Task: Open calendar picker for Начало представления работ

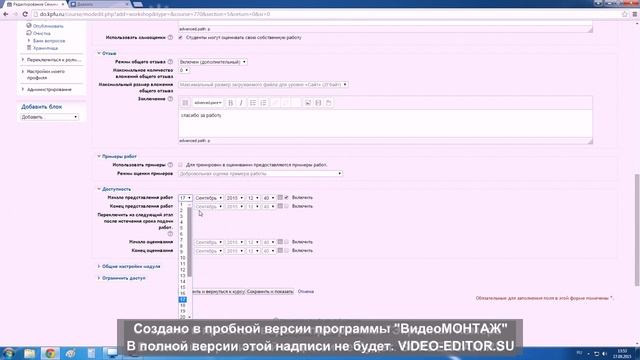Action: tap(280, 198)
